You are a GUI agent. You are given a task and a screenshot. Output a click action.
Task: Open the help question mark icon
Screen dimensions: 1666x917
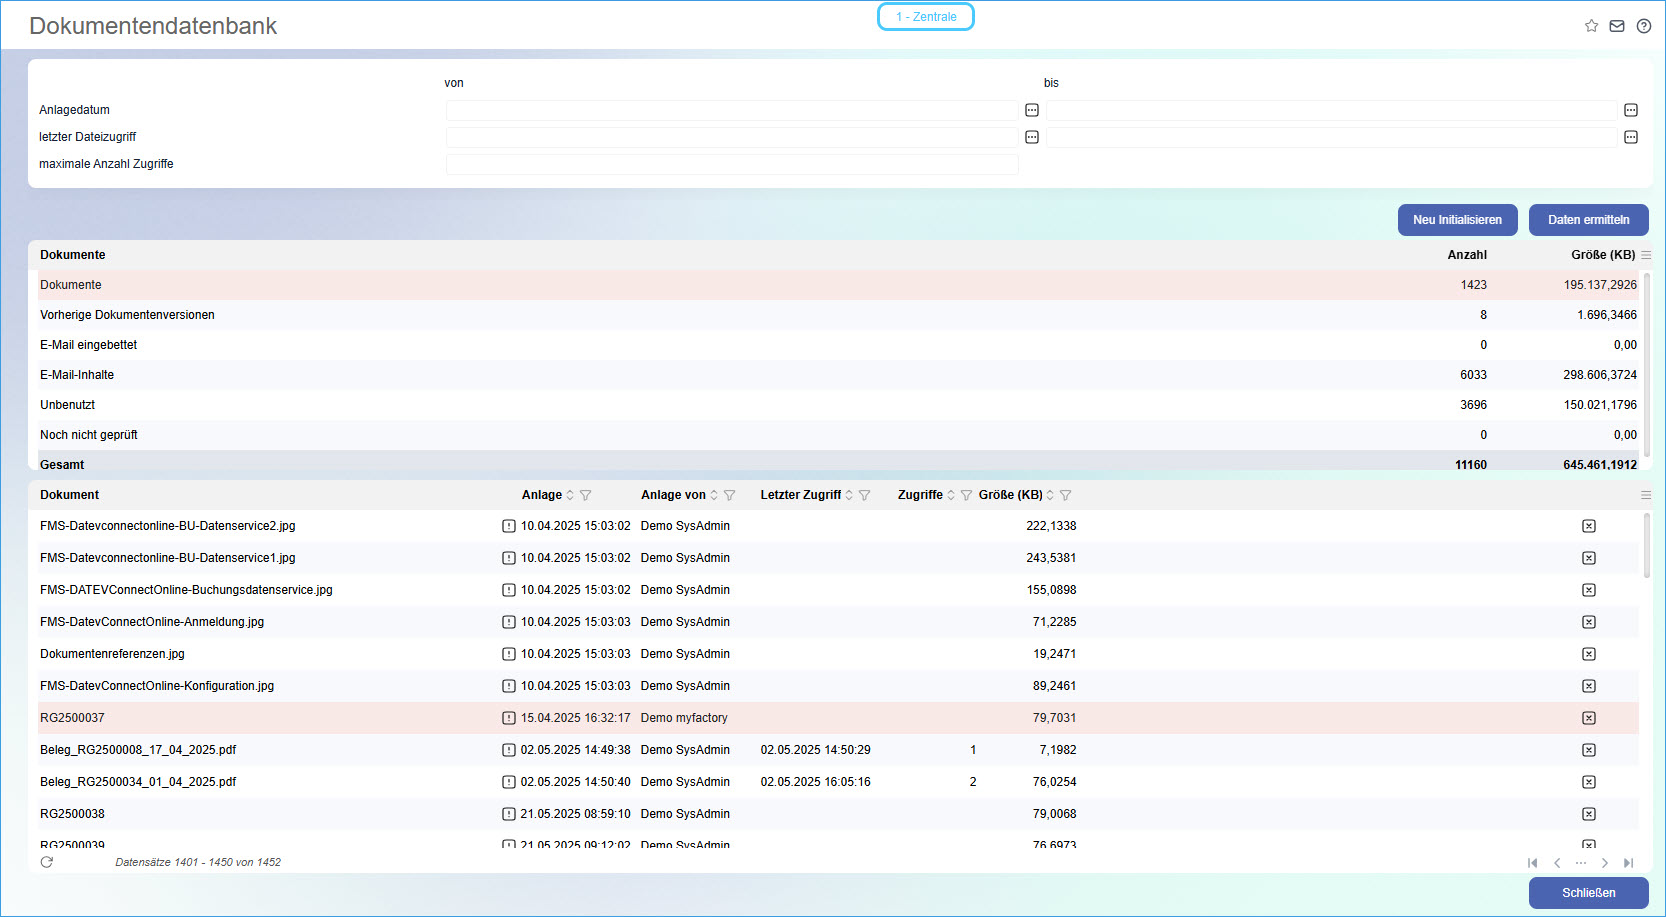tap(1643, 26)
